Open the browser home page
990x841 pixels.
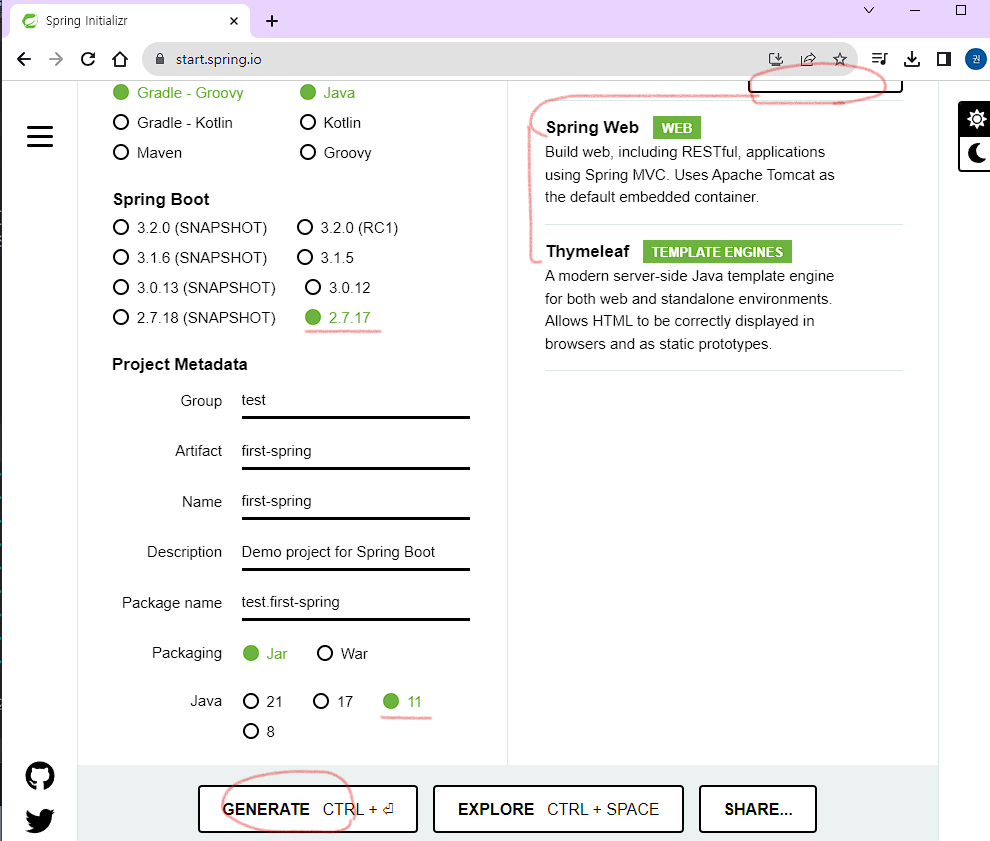pyautogui.click(x=120, y=59)
